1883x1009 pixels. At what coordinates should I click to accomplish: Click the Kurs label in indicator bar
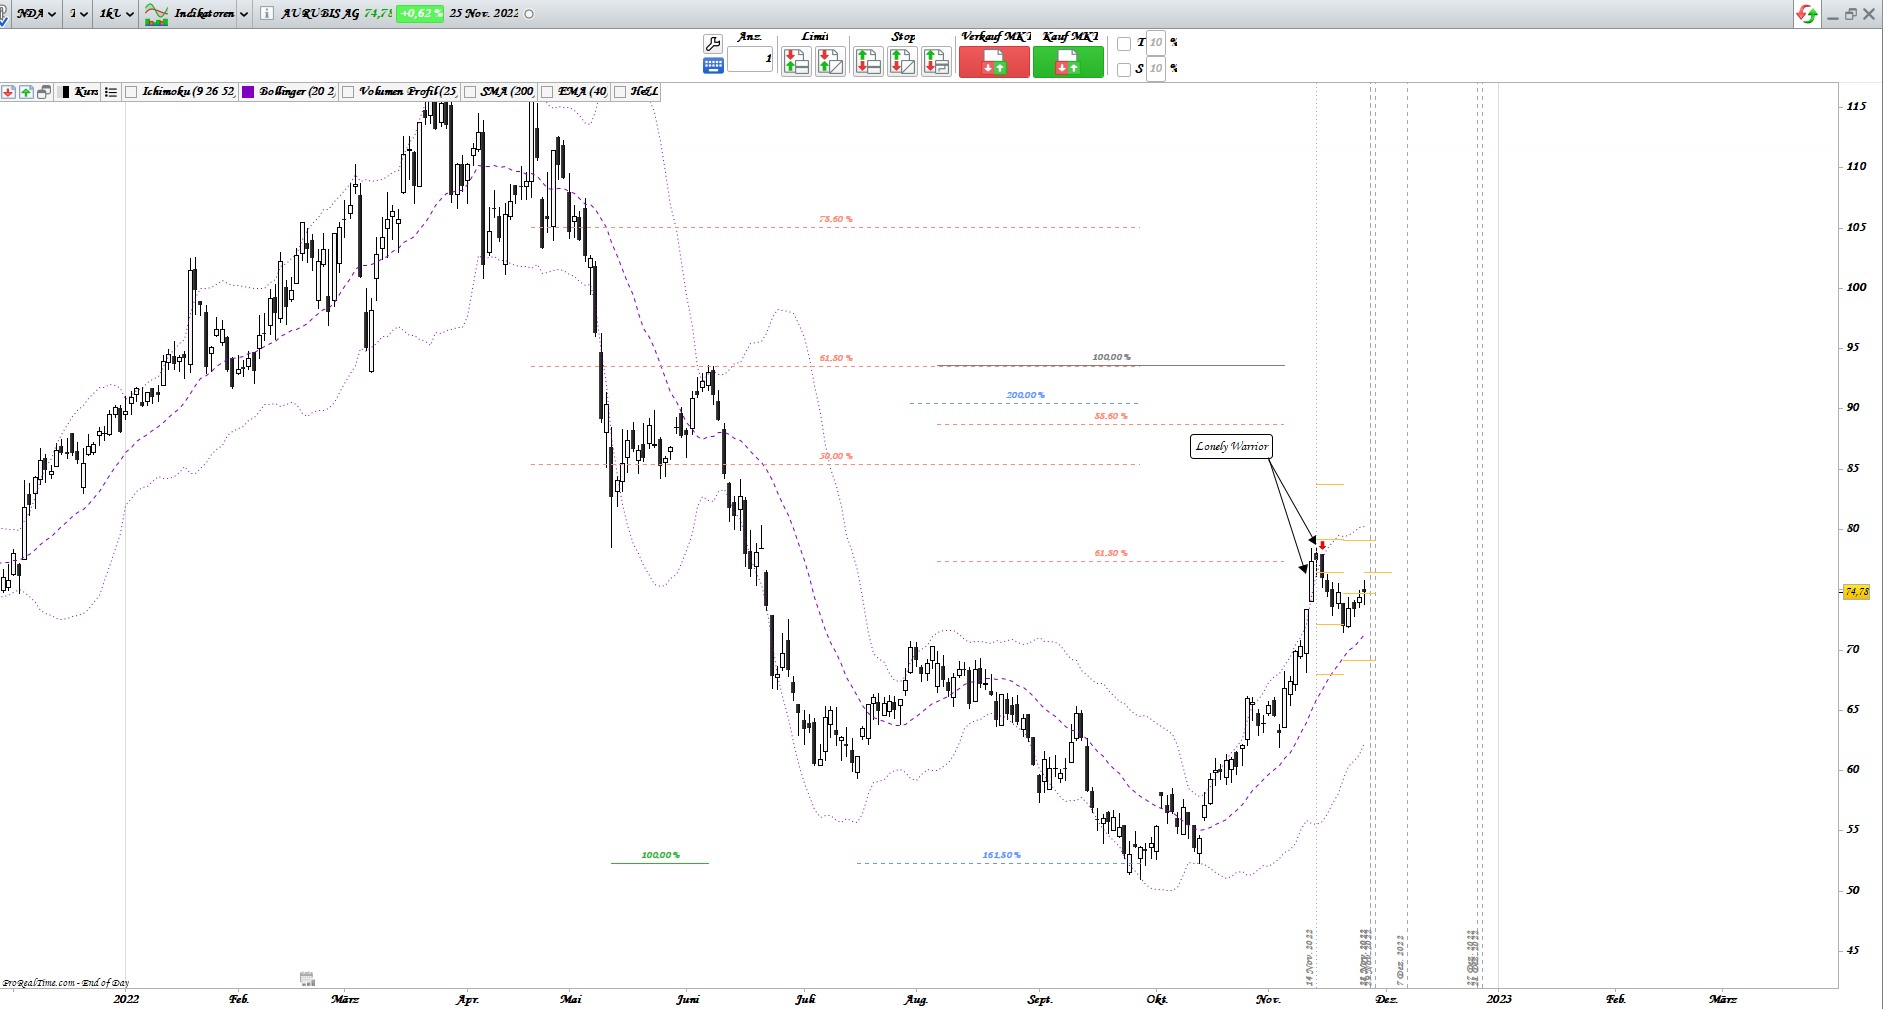coord(86,92)
